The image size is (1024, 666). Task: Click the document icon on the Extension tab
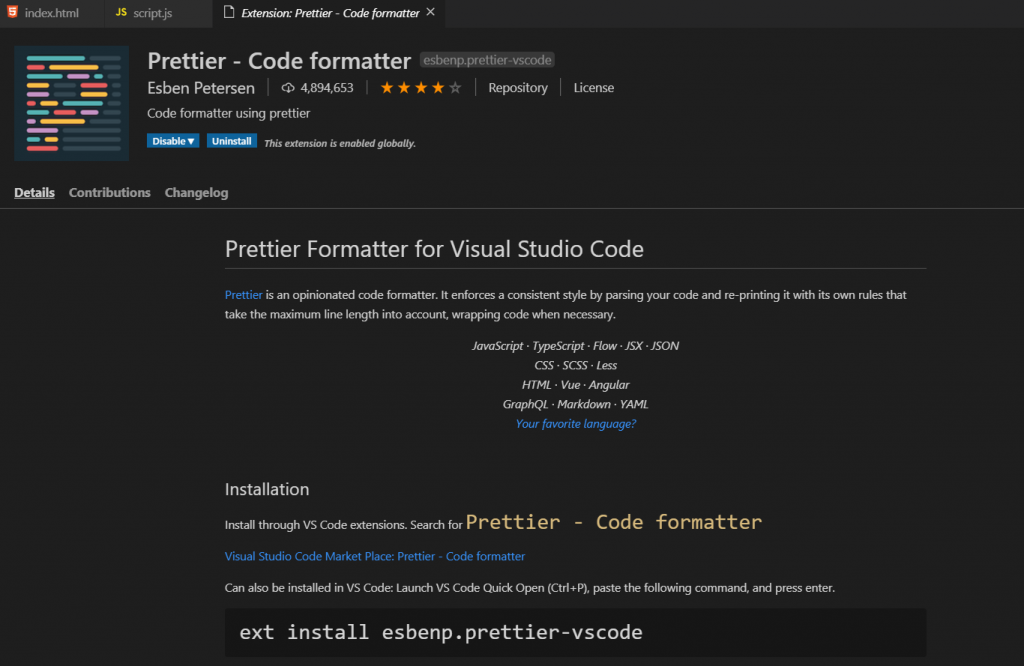click(x=229, y=12)
